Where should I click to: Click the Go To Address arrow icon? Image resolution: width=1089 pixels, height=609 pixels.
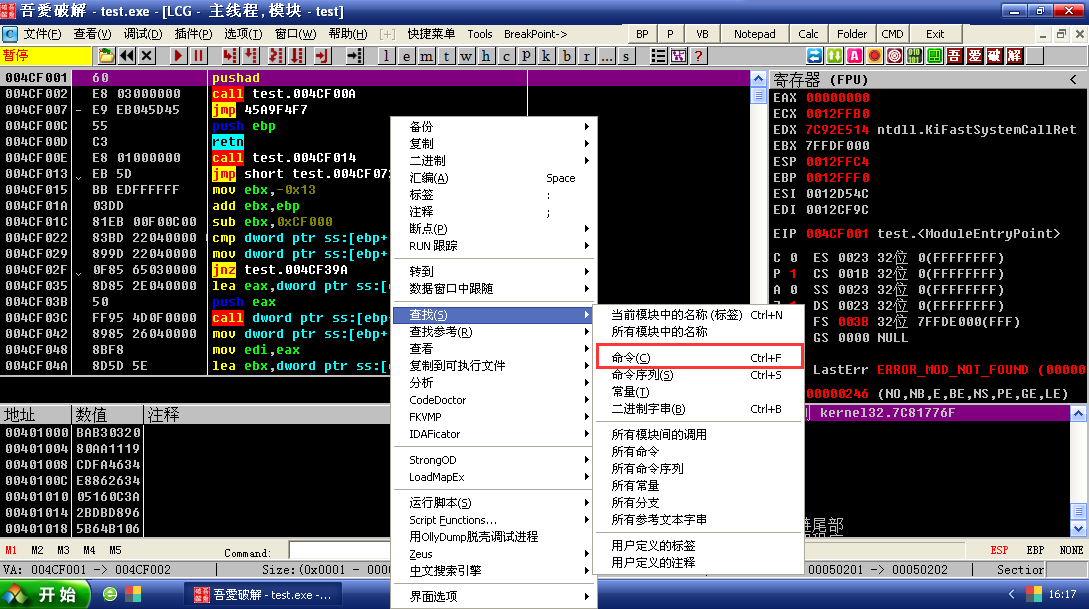pyautogui.click(x=354, y=56)
